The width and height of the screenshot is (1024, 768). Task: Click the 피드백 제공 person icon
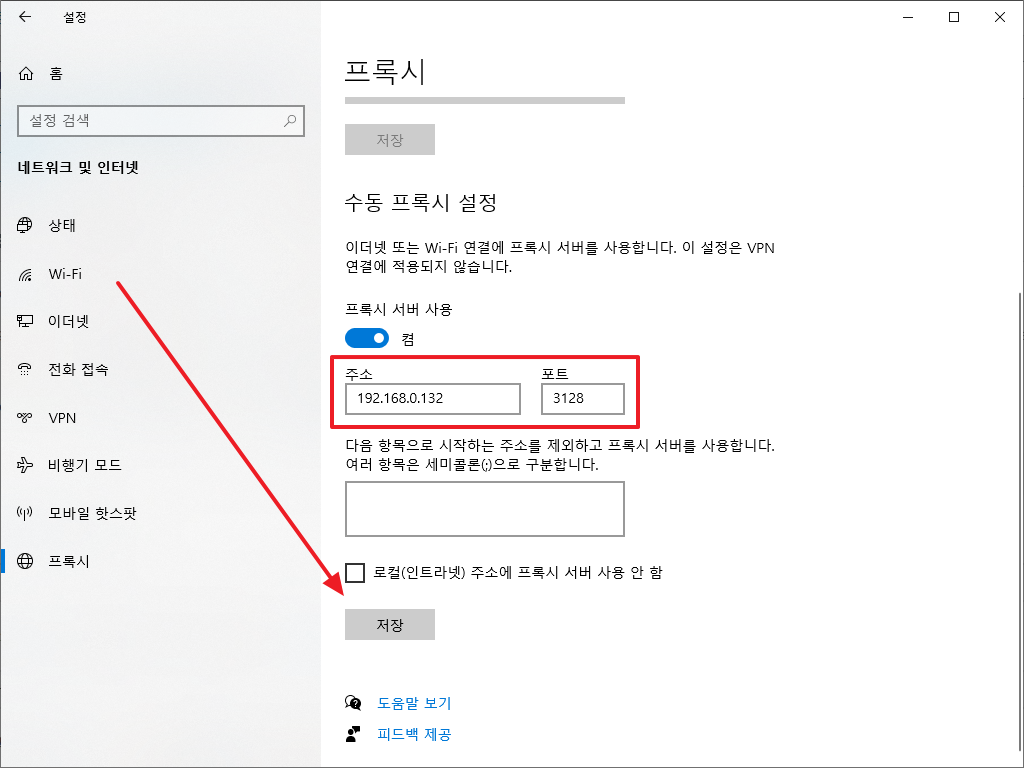pyautogui.click(x=353, y=734)
